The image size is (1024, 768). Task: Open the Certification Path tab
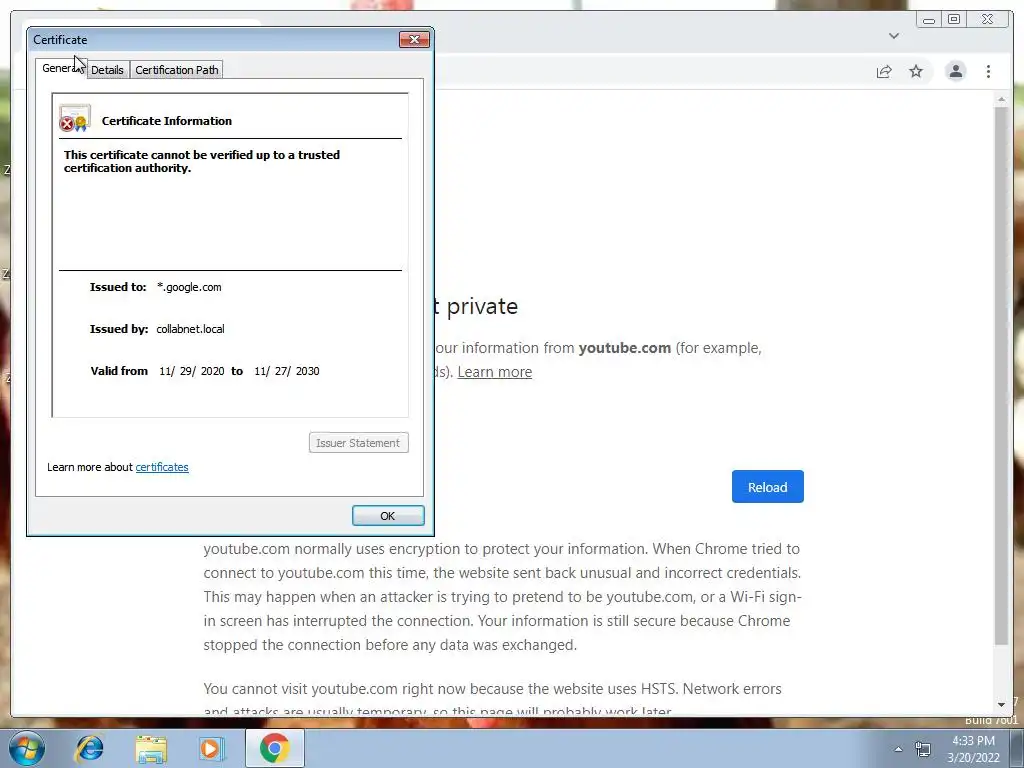click(x=176, y=70)
